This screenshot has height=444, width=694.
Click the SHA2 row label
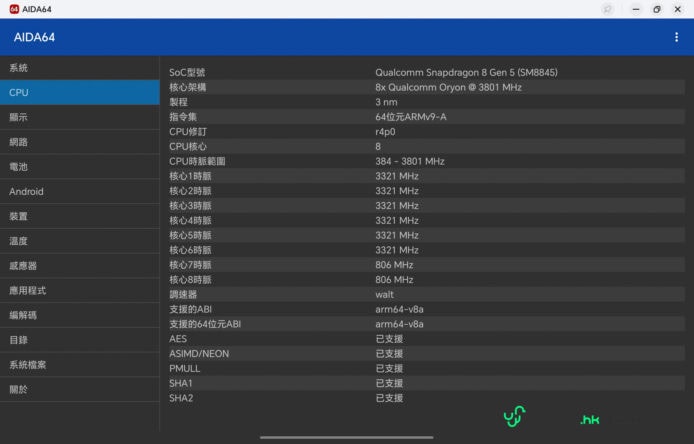point(181,398)
